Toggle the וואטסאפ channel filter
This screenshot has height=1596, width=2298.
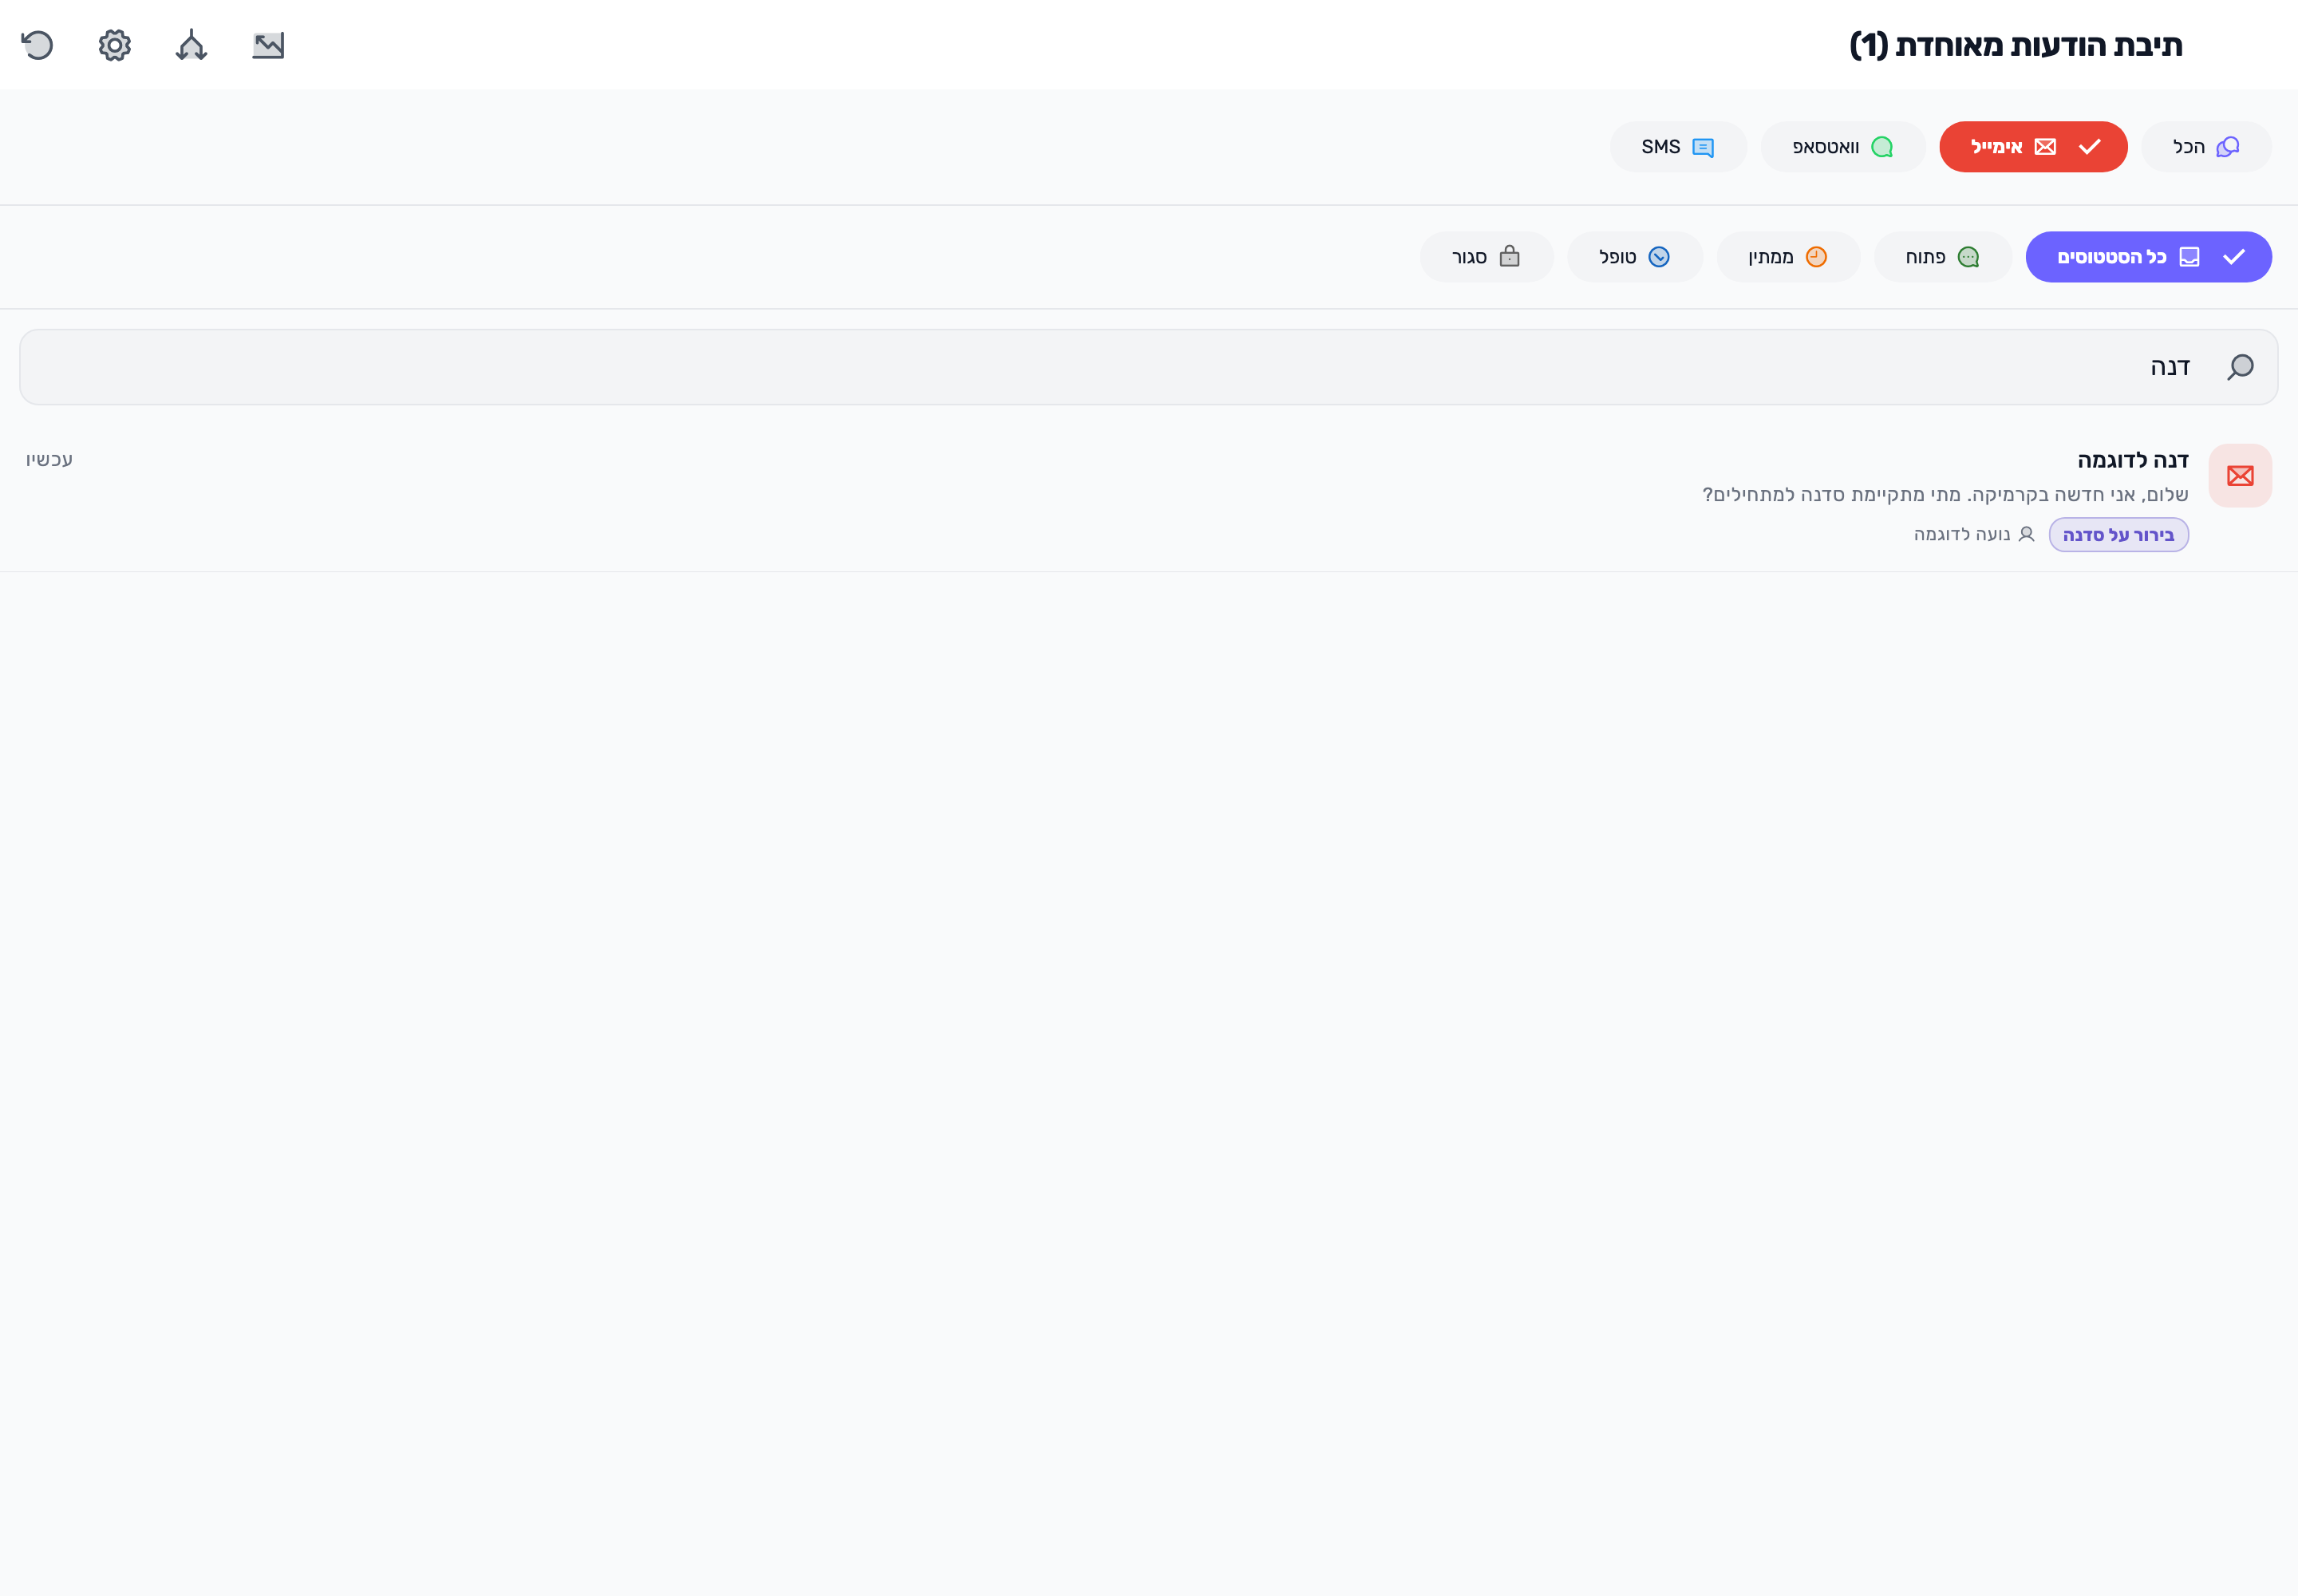click(x=1843, y=147)
